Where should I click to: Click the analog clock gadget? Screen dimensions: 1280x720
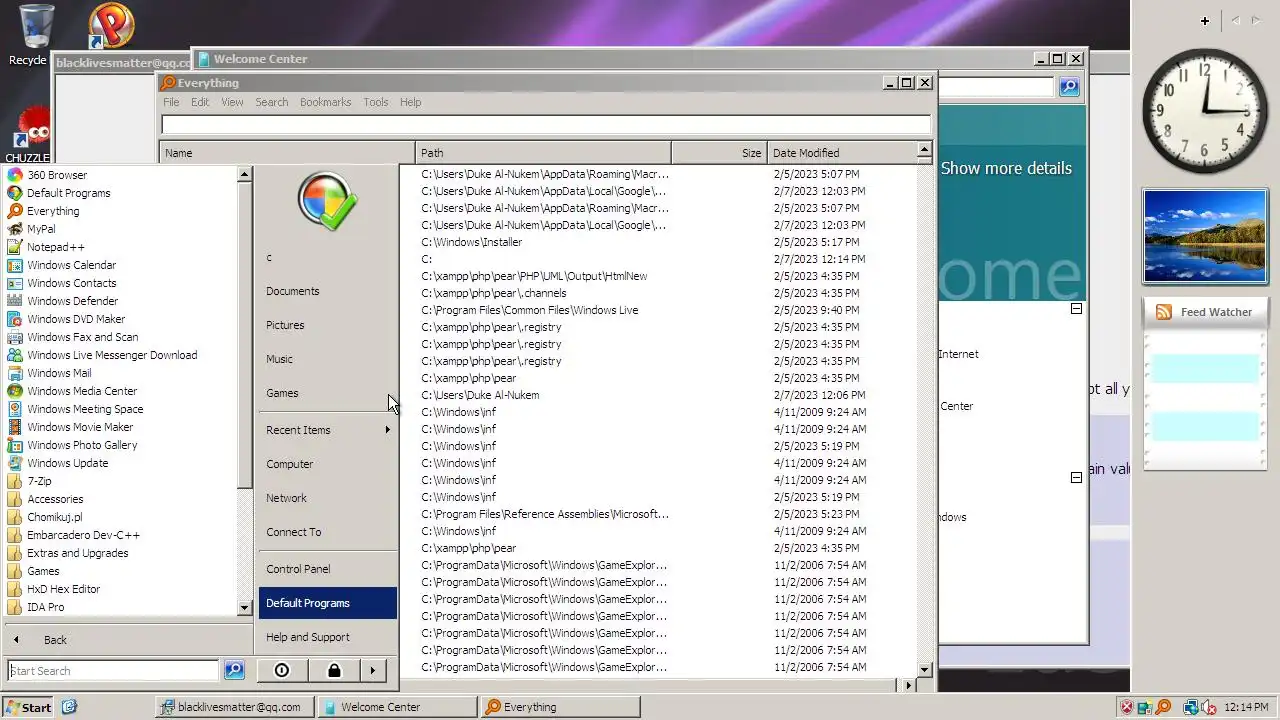click(x=1204, y=110)
